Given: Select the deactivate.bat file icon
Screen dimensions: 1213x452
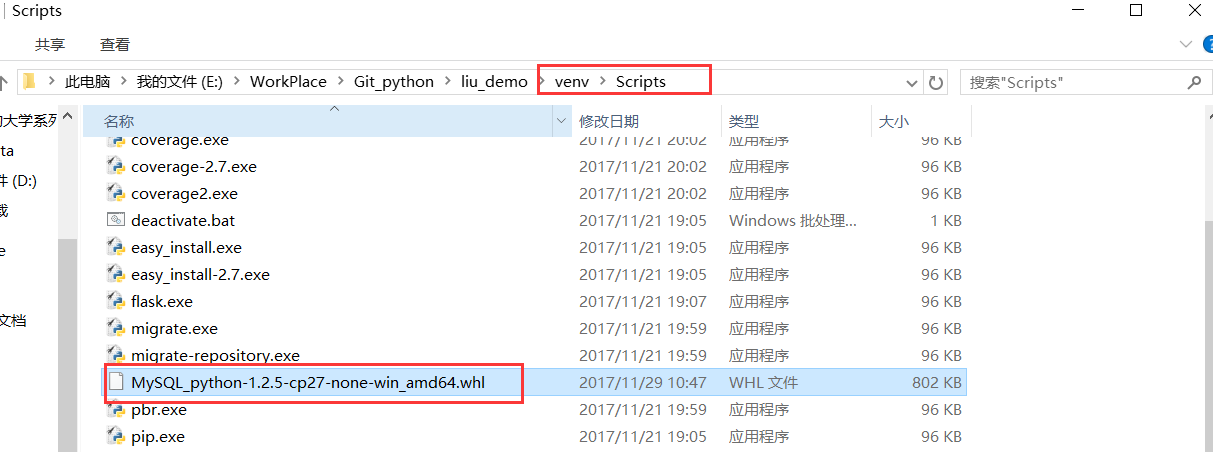Looking at the screenshot, I should coord(116,220).
